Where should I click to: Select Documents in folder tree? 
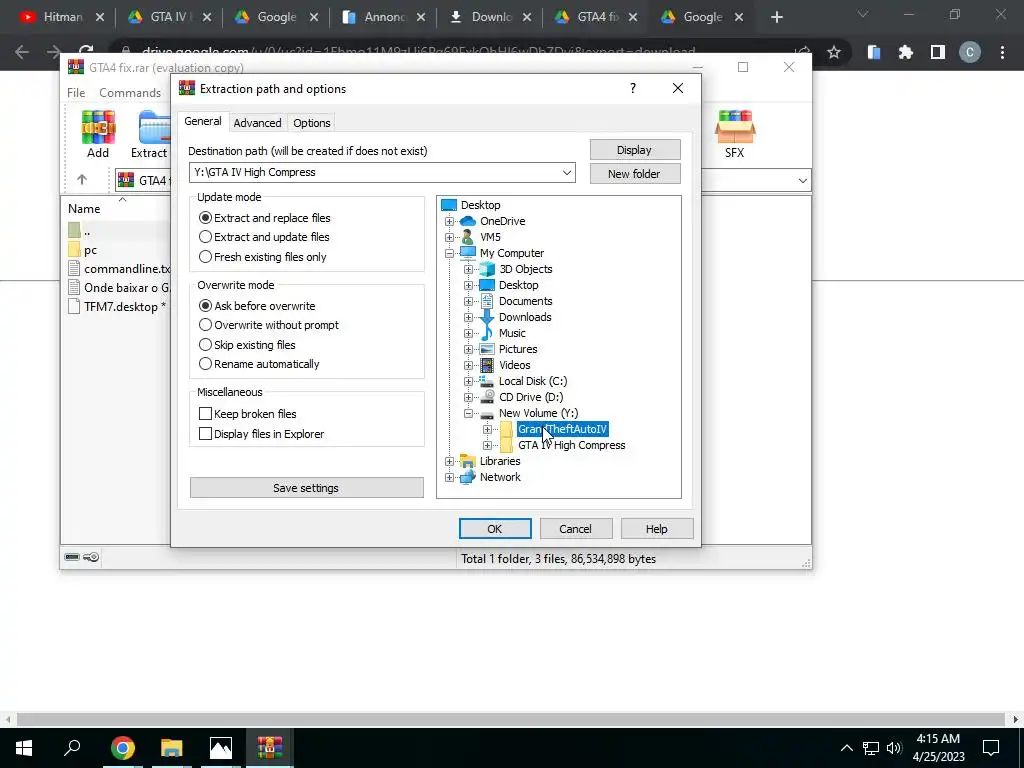point(525,301)
